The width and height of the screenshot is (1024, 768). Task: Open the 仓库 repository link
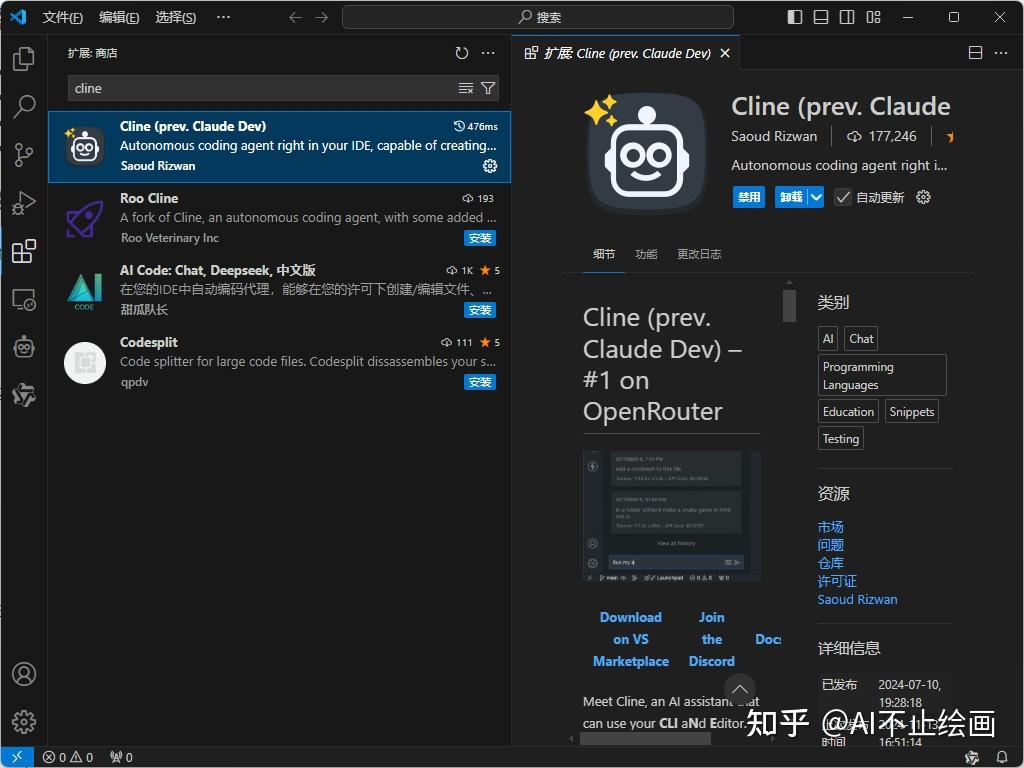[x=830, y=563]
